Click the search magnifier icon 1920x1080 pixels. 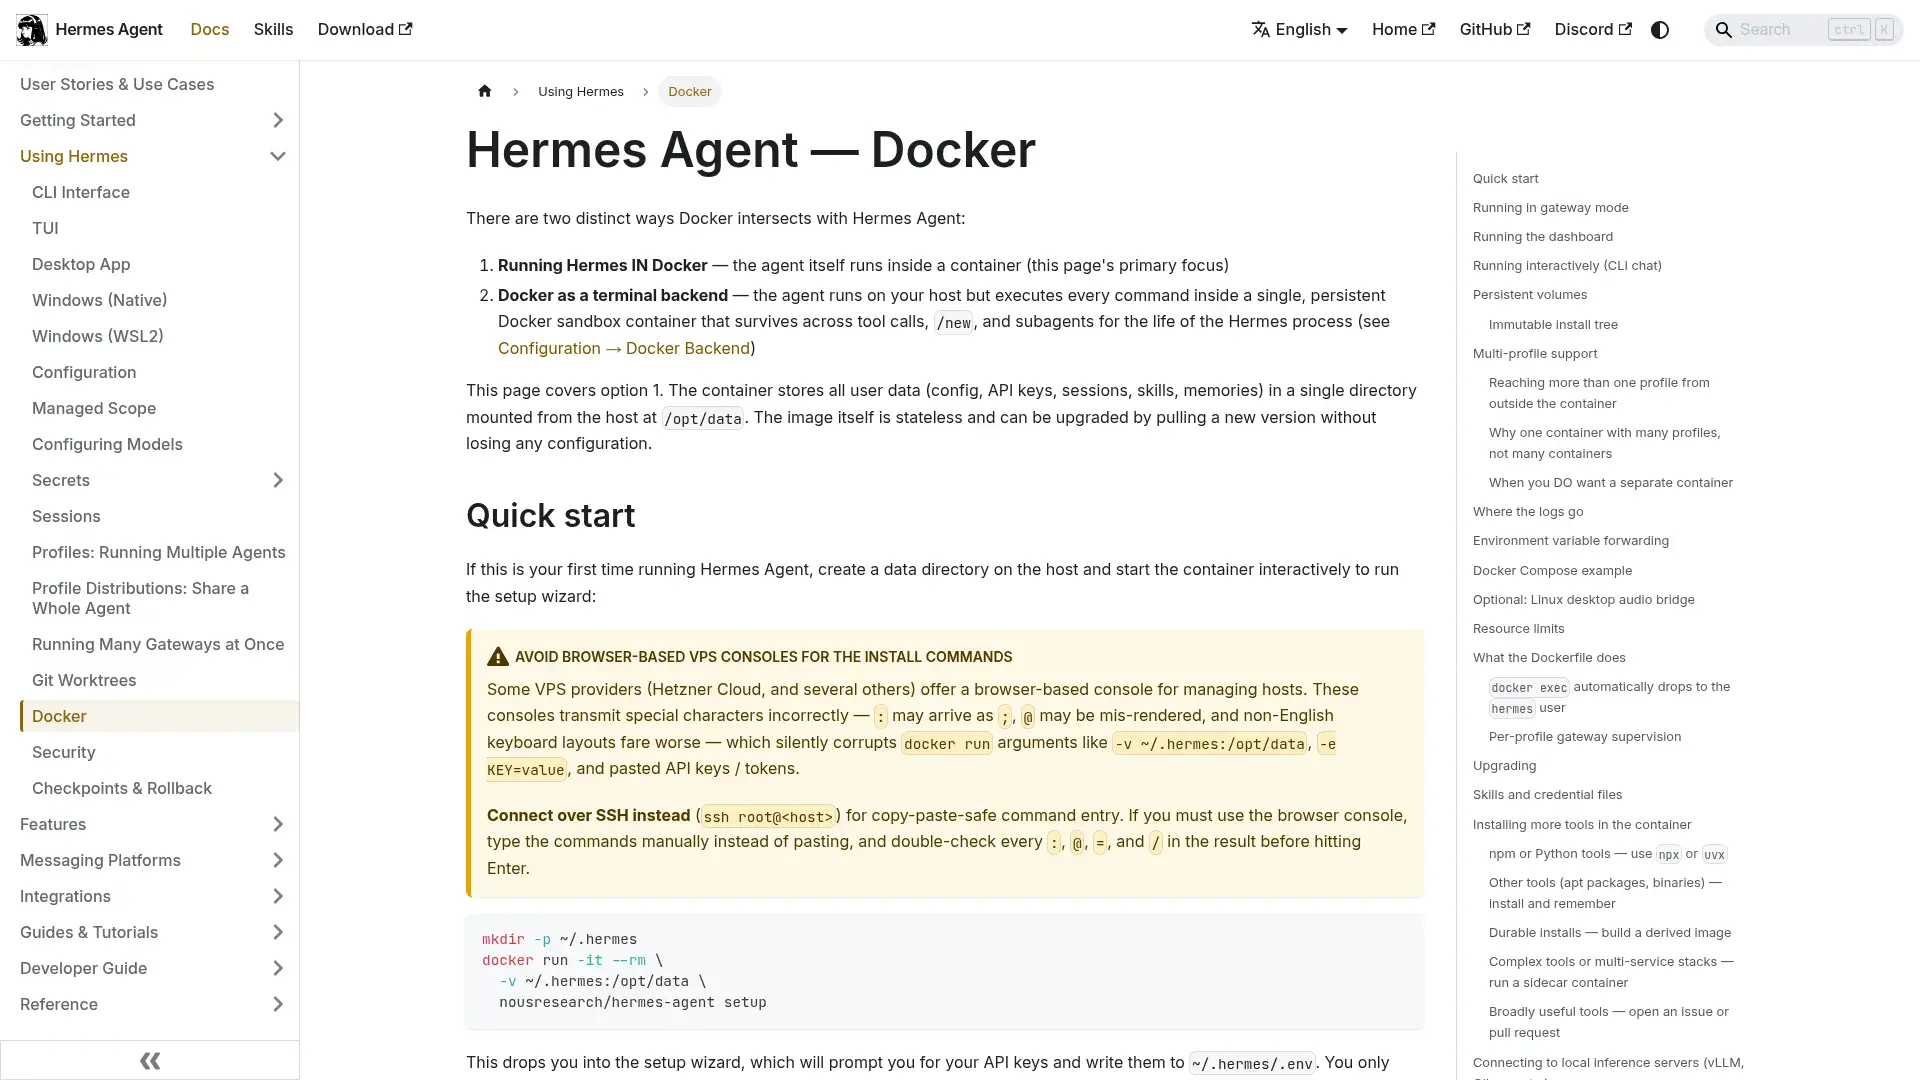[x=1723, y=30]
